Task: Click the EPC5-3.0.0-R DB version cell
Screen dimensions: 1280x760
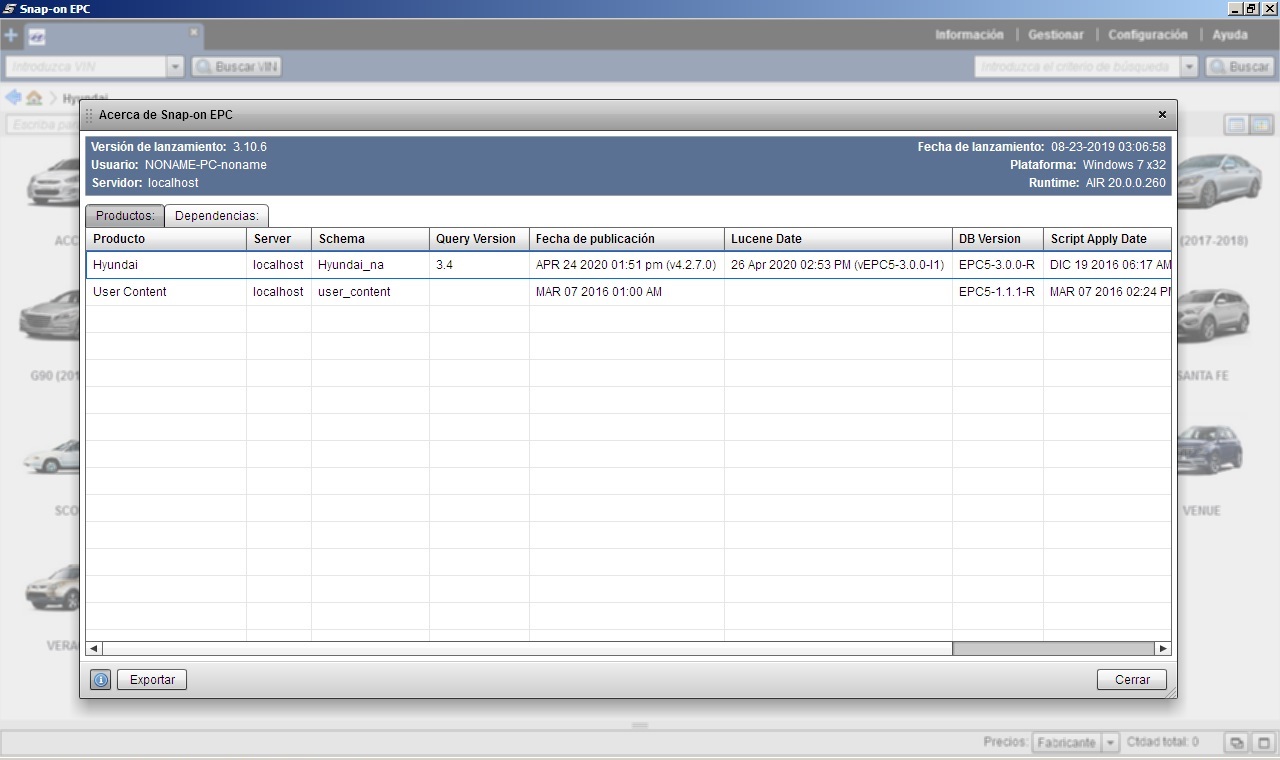Action: point(997,265)
